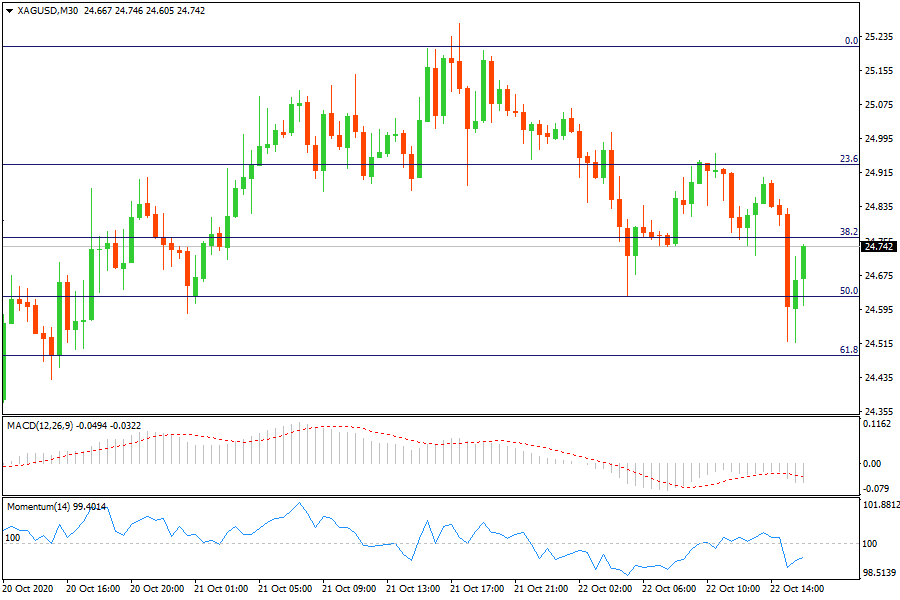
Task: Click the 22 Oct 06:00 time axis label
Action: [x=671, y=590]
